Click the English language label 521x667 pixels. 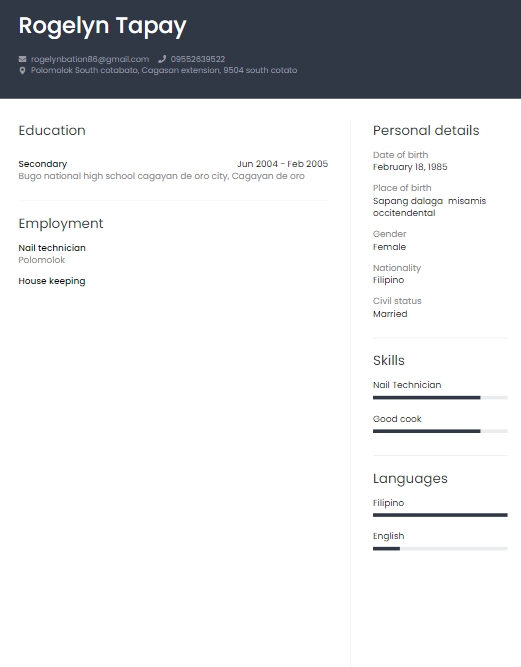point(389,536)
